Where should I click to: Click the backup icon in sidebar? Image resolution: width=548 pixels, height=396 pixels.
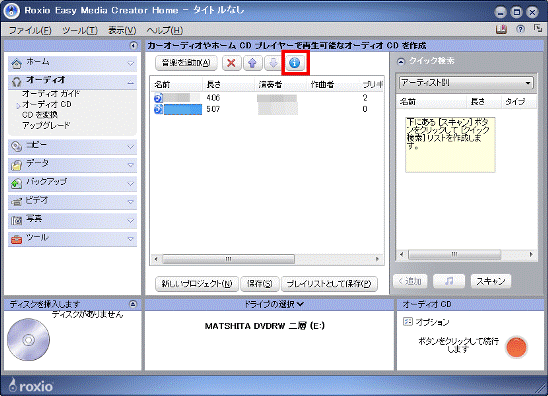(16, 183)
